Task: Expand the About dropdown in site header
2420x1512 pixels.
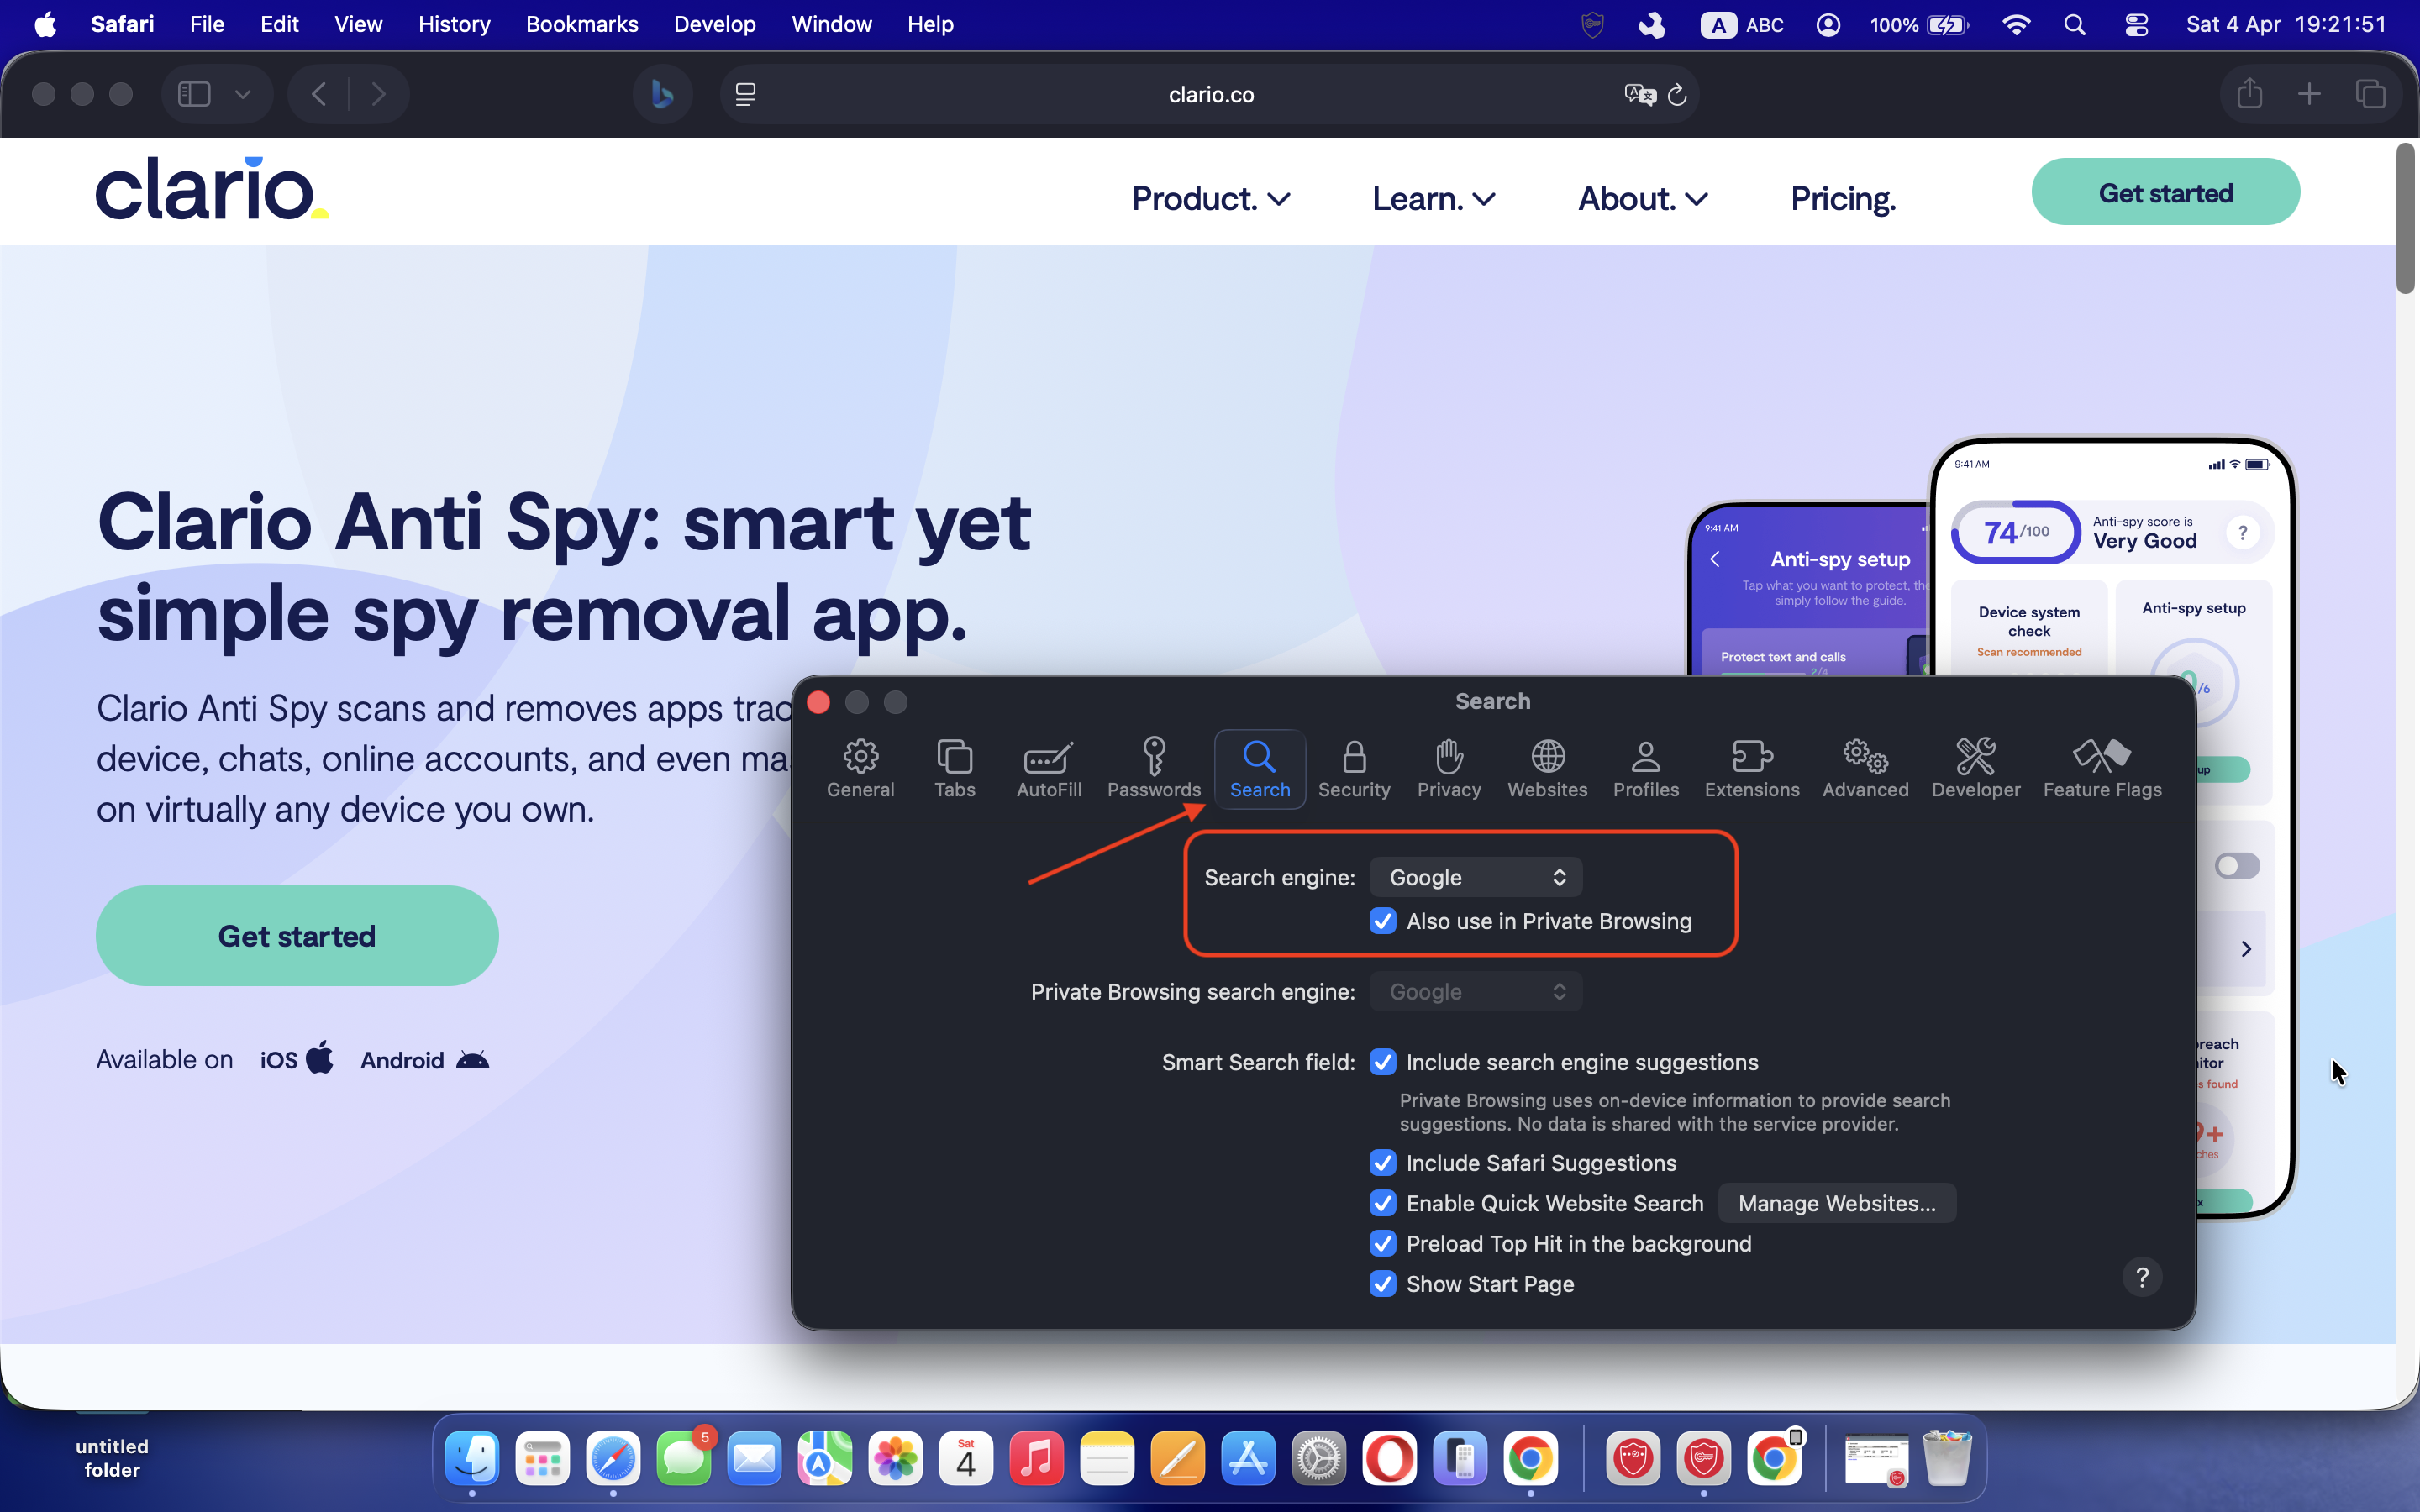Action: (x=1642, y=198)
